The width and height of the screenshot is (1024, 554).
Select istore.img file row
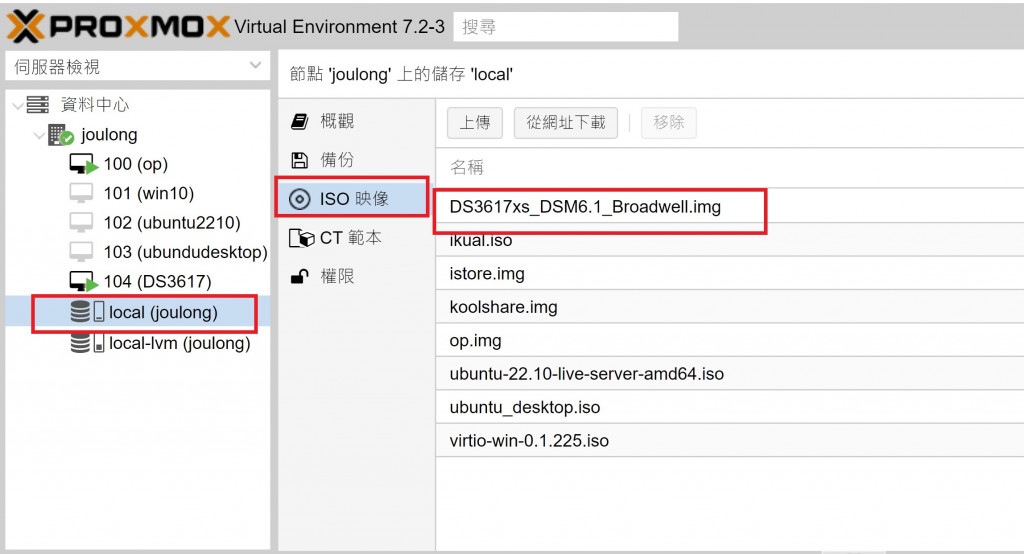[729, 273]
